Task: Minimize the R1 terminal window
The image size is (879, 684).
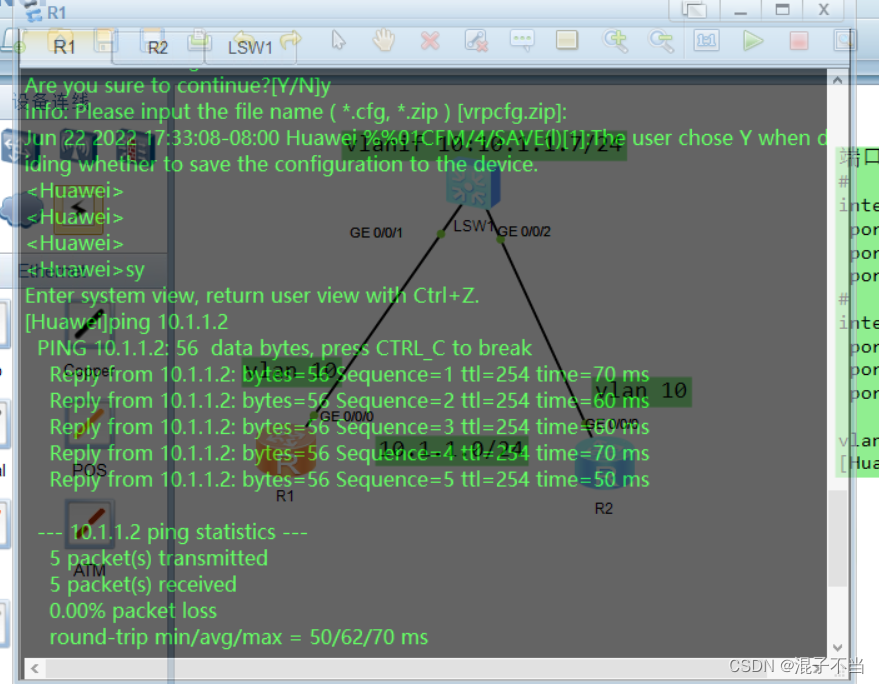Action: coord(741,10)
